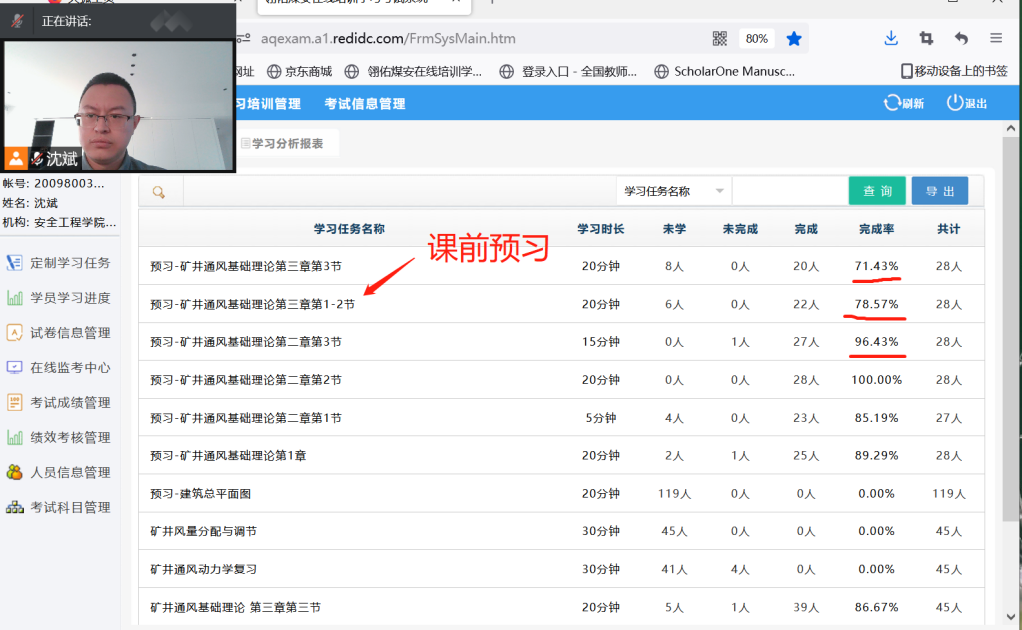
Task: Open the browser hamburger menu
Action: (x=996, y=38)
